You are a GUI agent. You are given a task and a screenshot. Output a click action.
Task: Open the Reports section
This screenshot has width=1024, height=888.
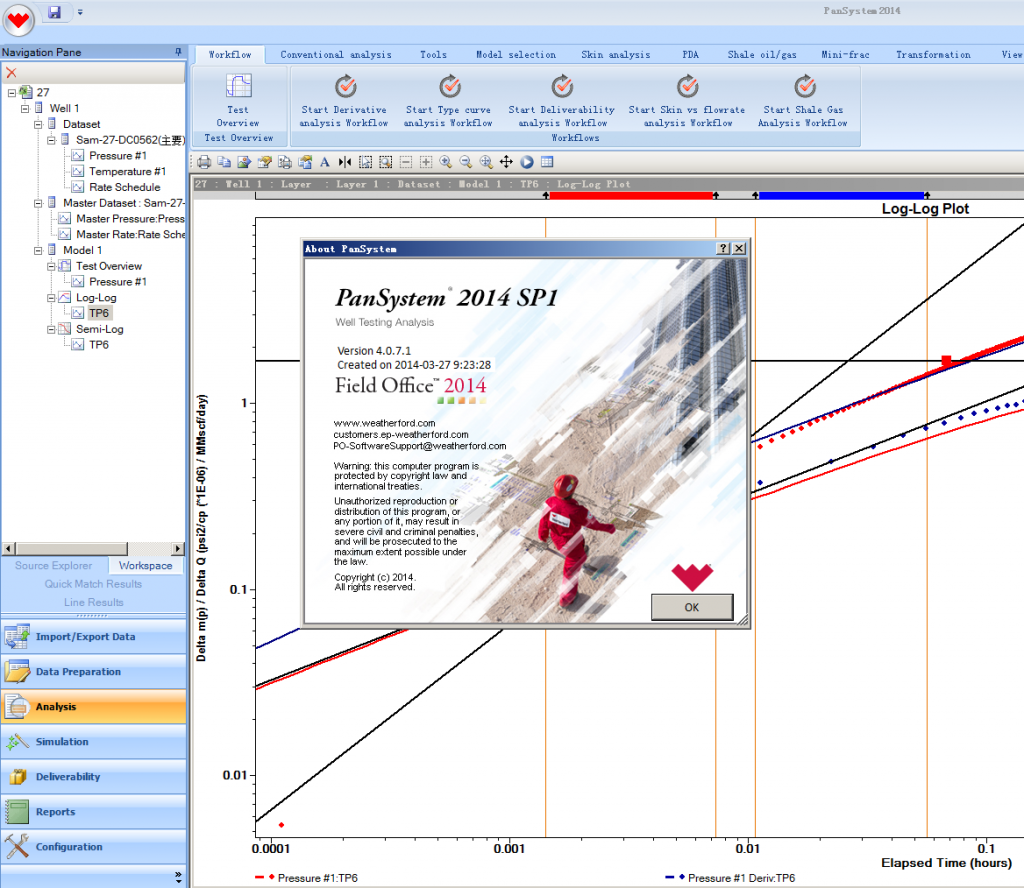click(x=93, y=812)
